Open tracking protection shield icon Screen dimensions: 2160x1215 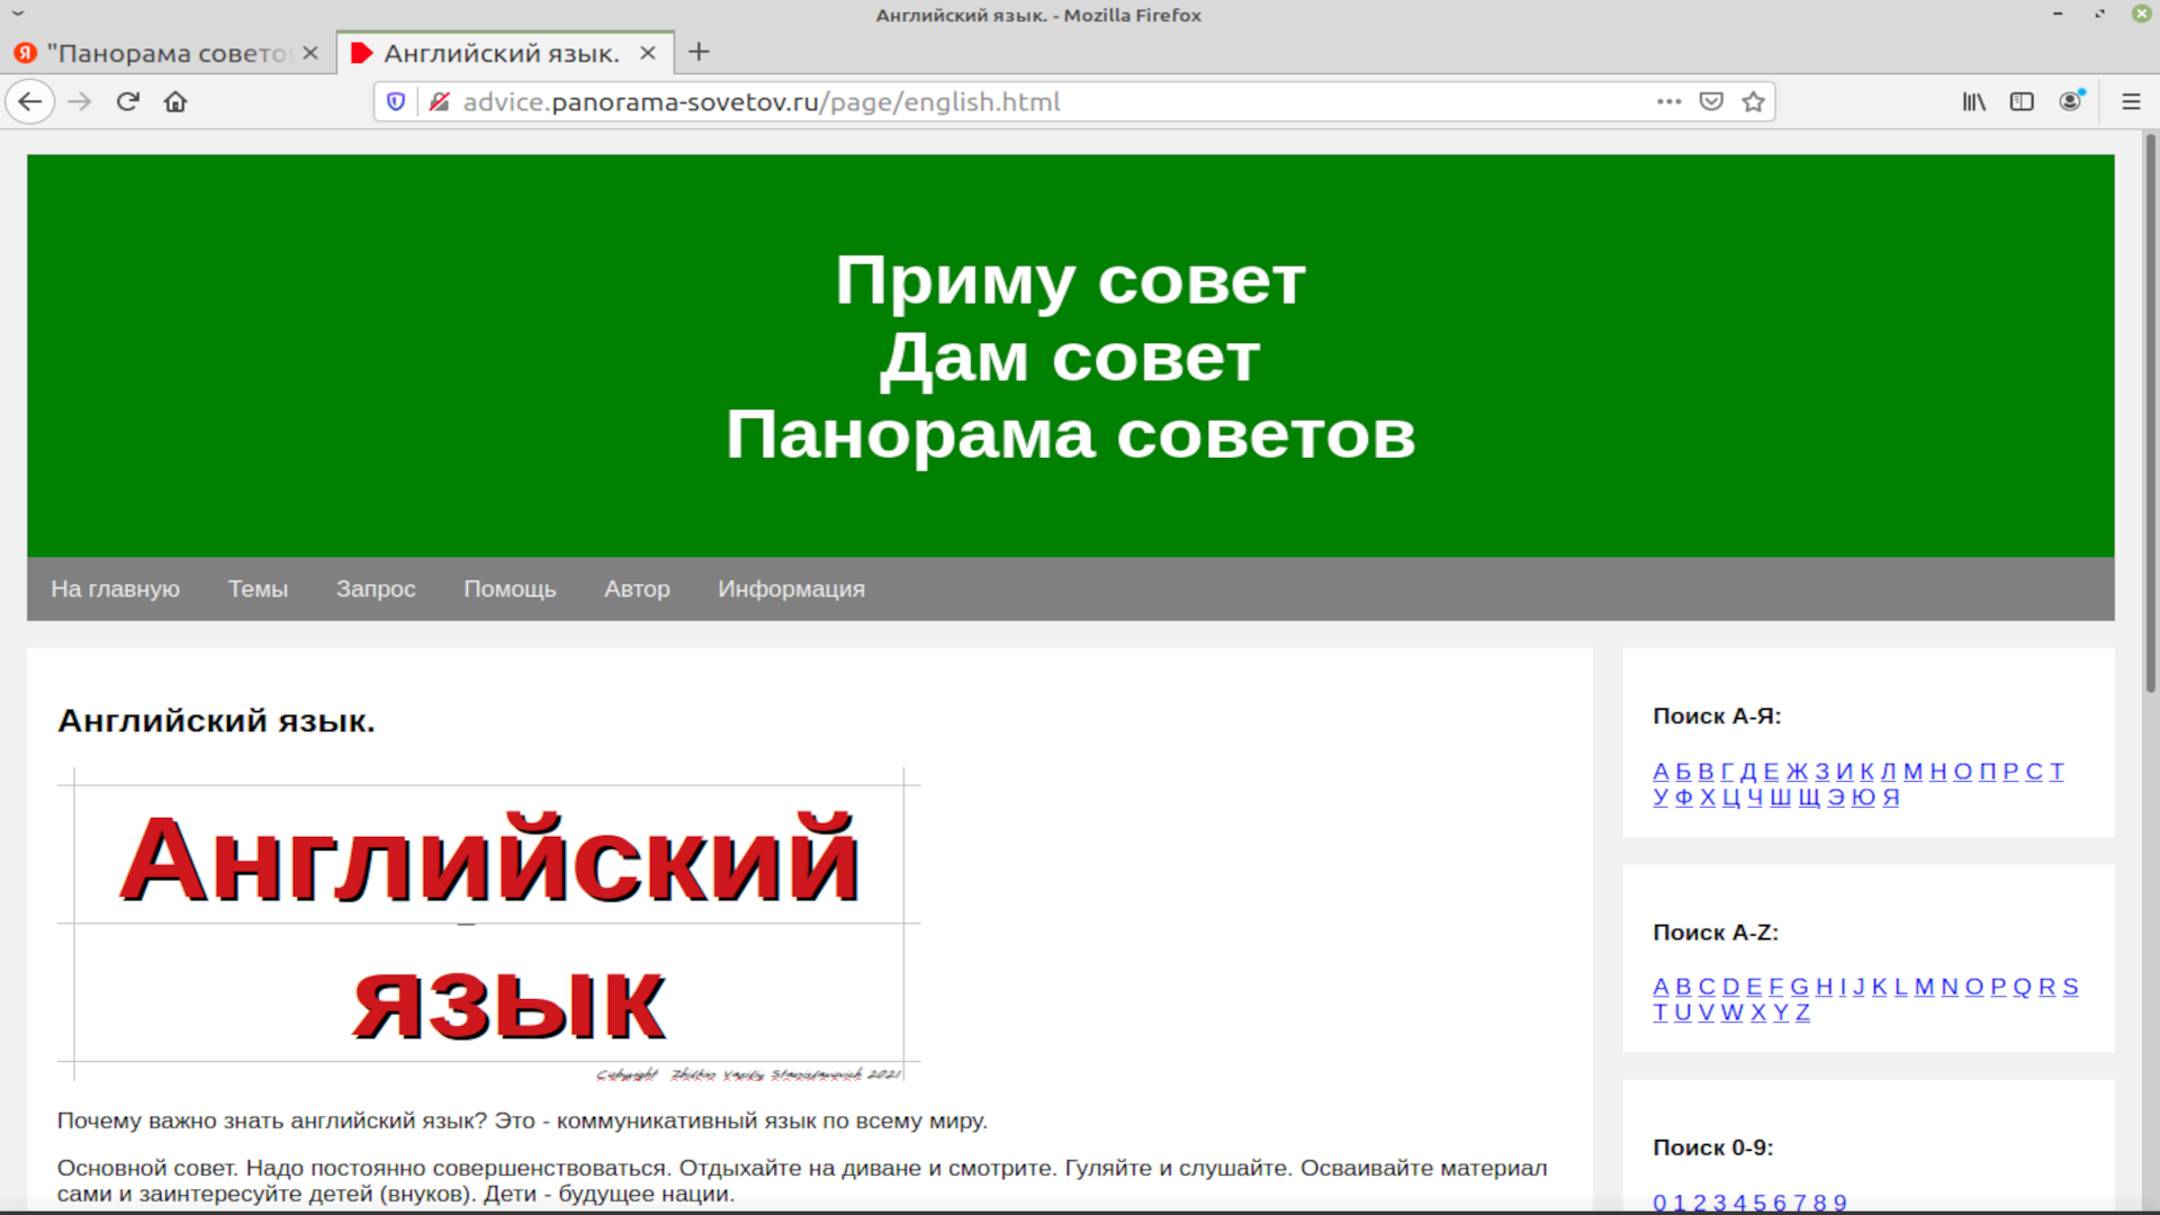(396, 102)
